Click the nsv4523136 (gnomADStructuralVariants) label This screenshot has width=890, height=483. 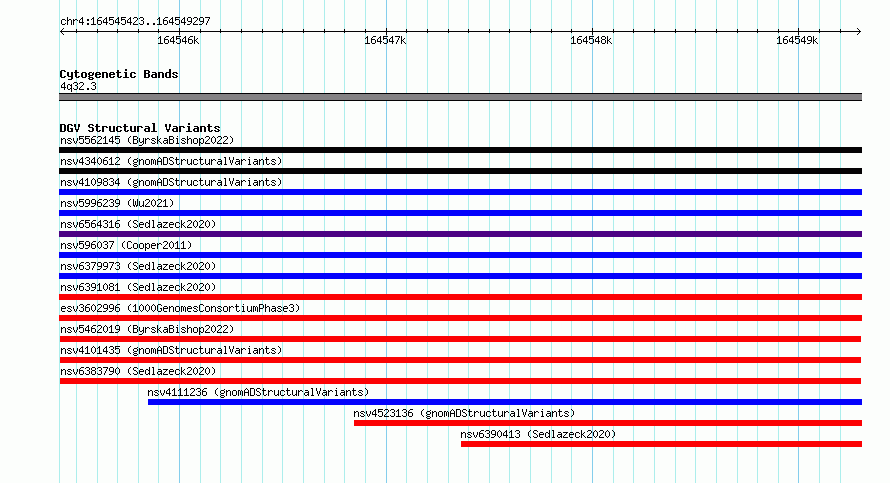point(464,413)
